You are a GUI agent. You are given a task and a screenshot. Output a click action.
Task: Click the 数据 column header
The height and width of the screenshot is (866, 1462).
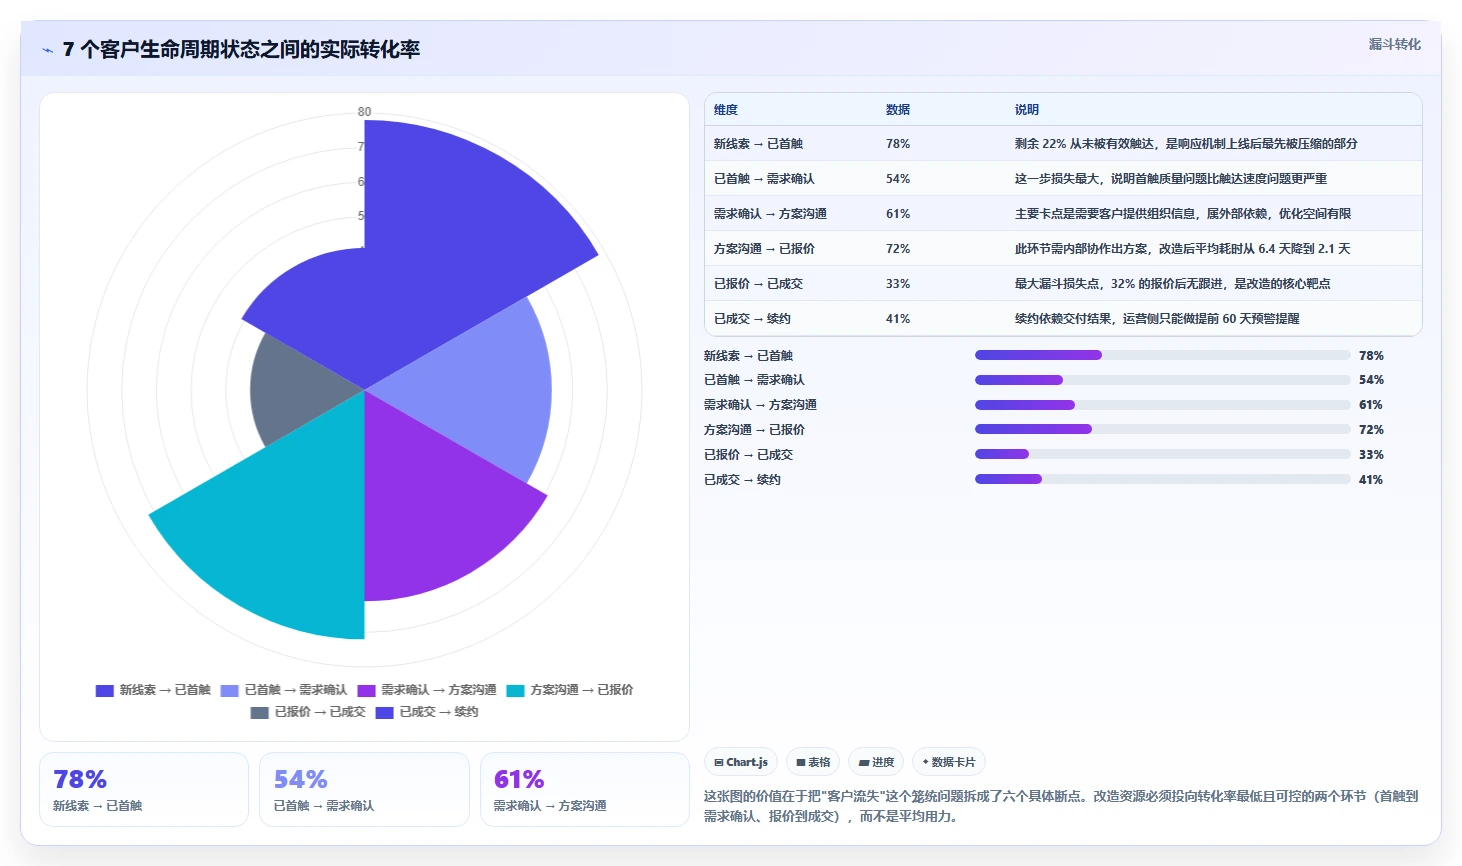898,110
